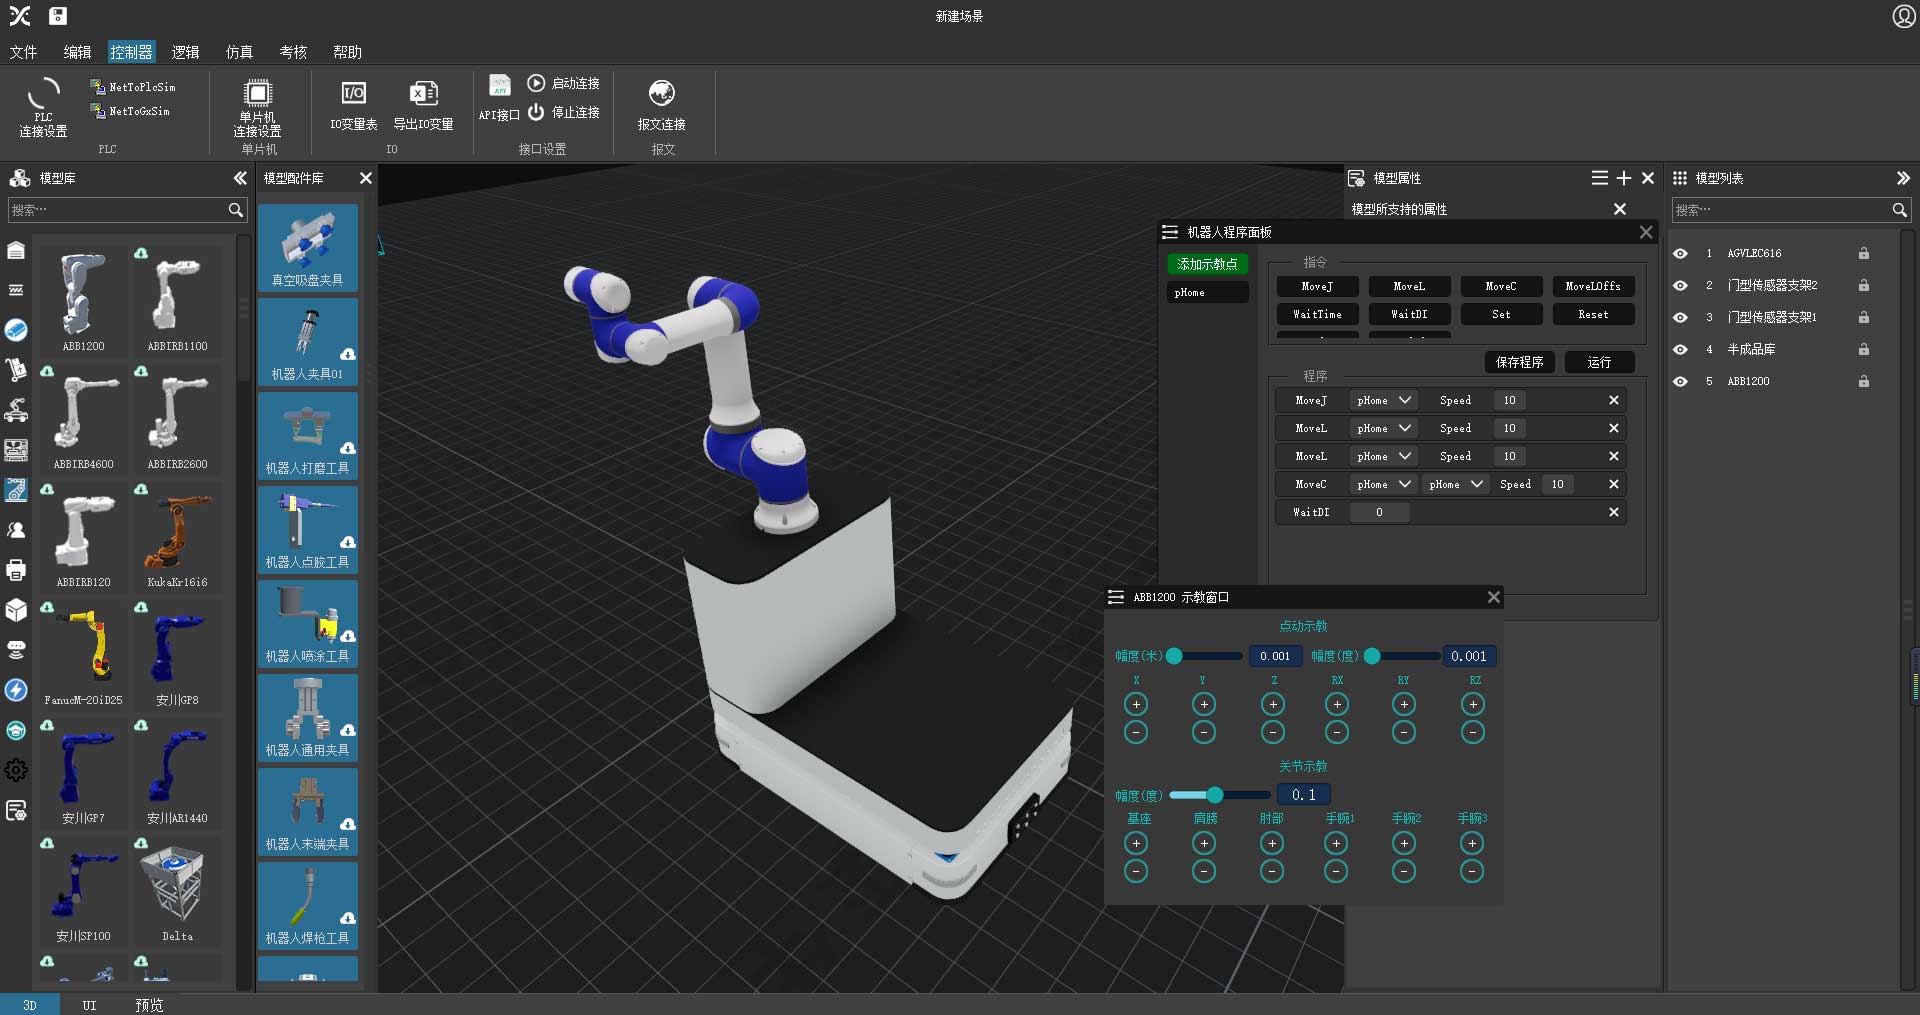Select pHome teach point
This screenshot has width=1920, height=1015.
tap(1208, 292)
